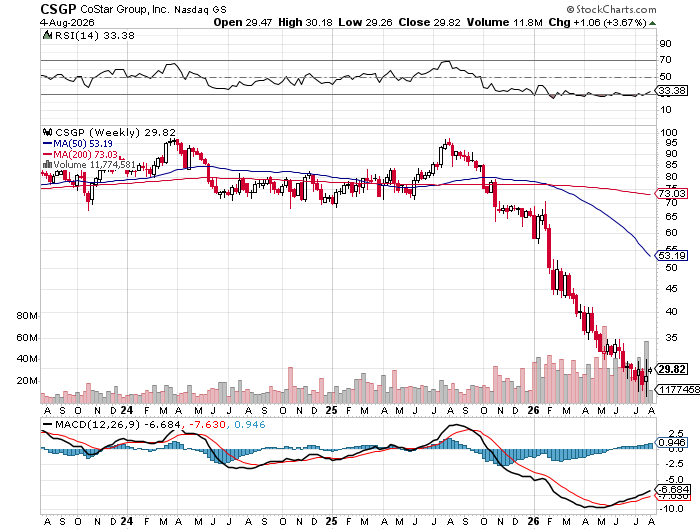Viewport: 700px width, 530px height.
Task: Click the RSI(14) 33.38 legend text
Action: [94, 35]
